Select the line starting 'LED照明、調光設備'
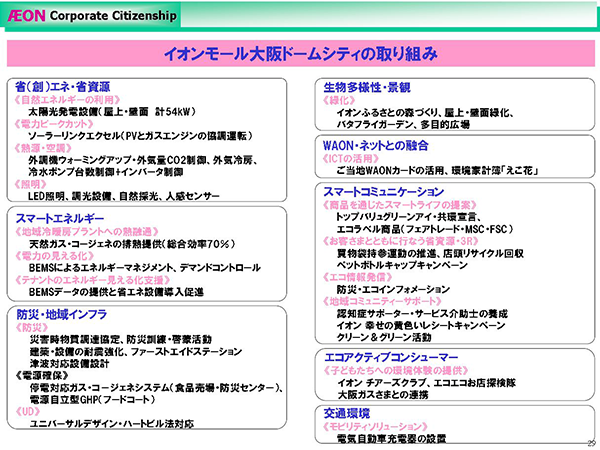The height and width of the screenshot is (450, 600). [x=124, y=196]
